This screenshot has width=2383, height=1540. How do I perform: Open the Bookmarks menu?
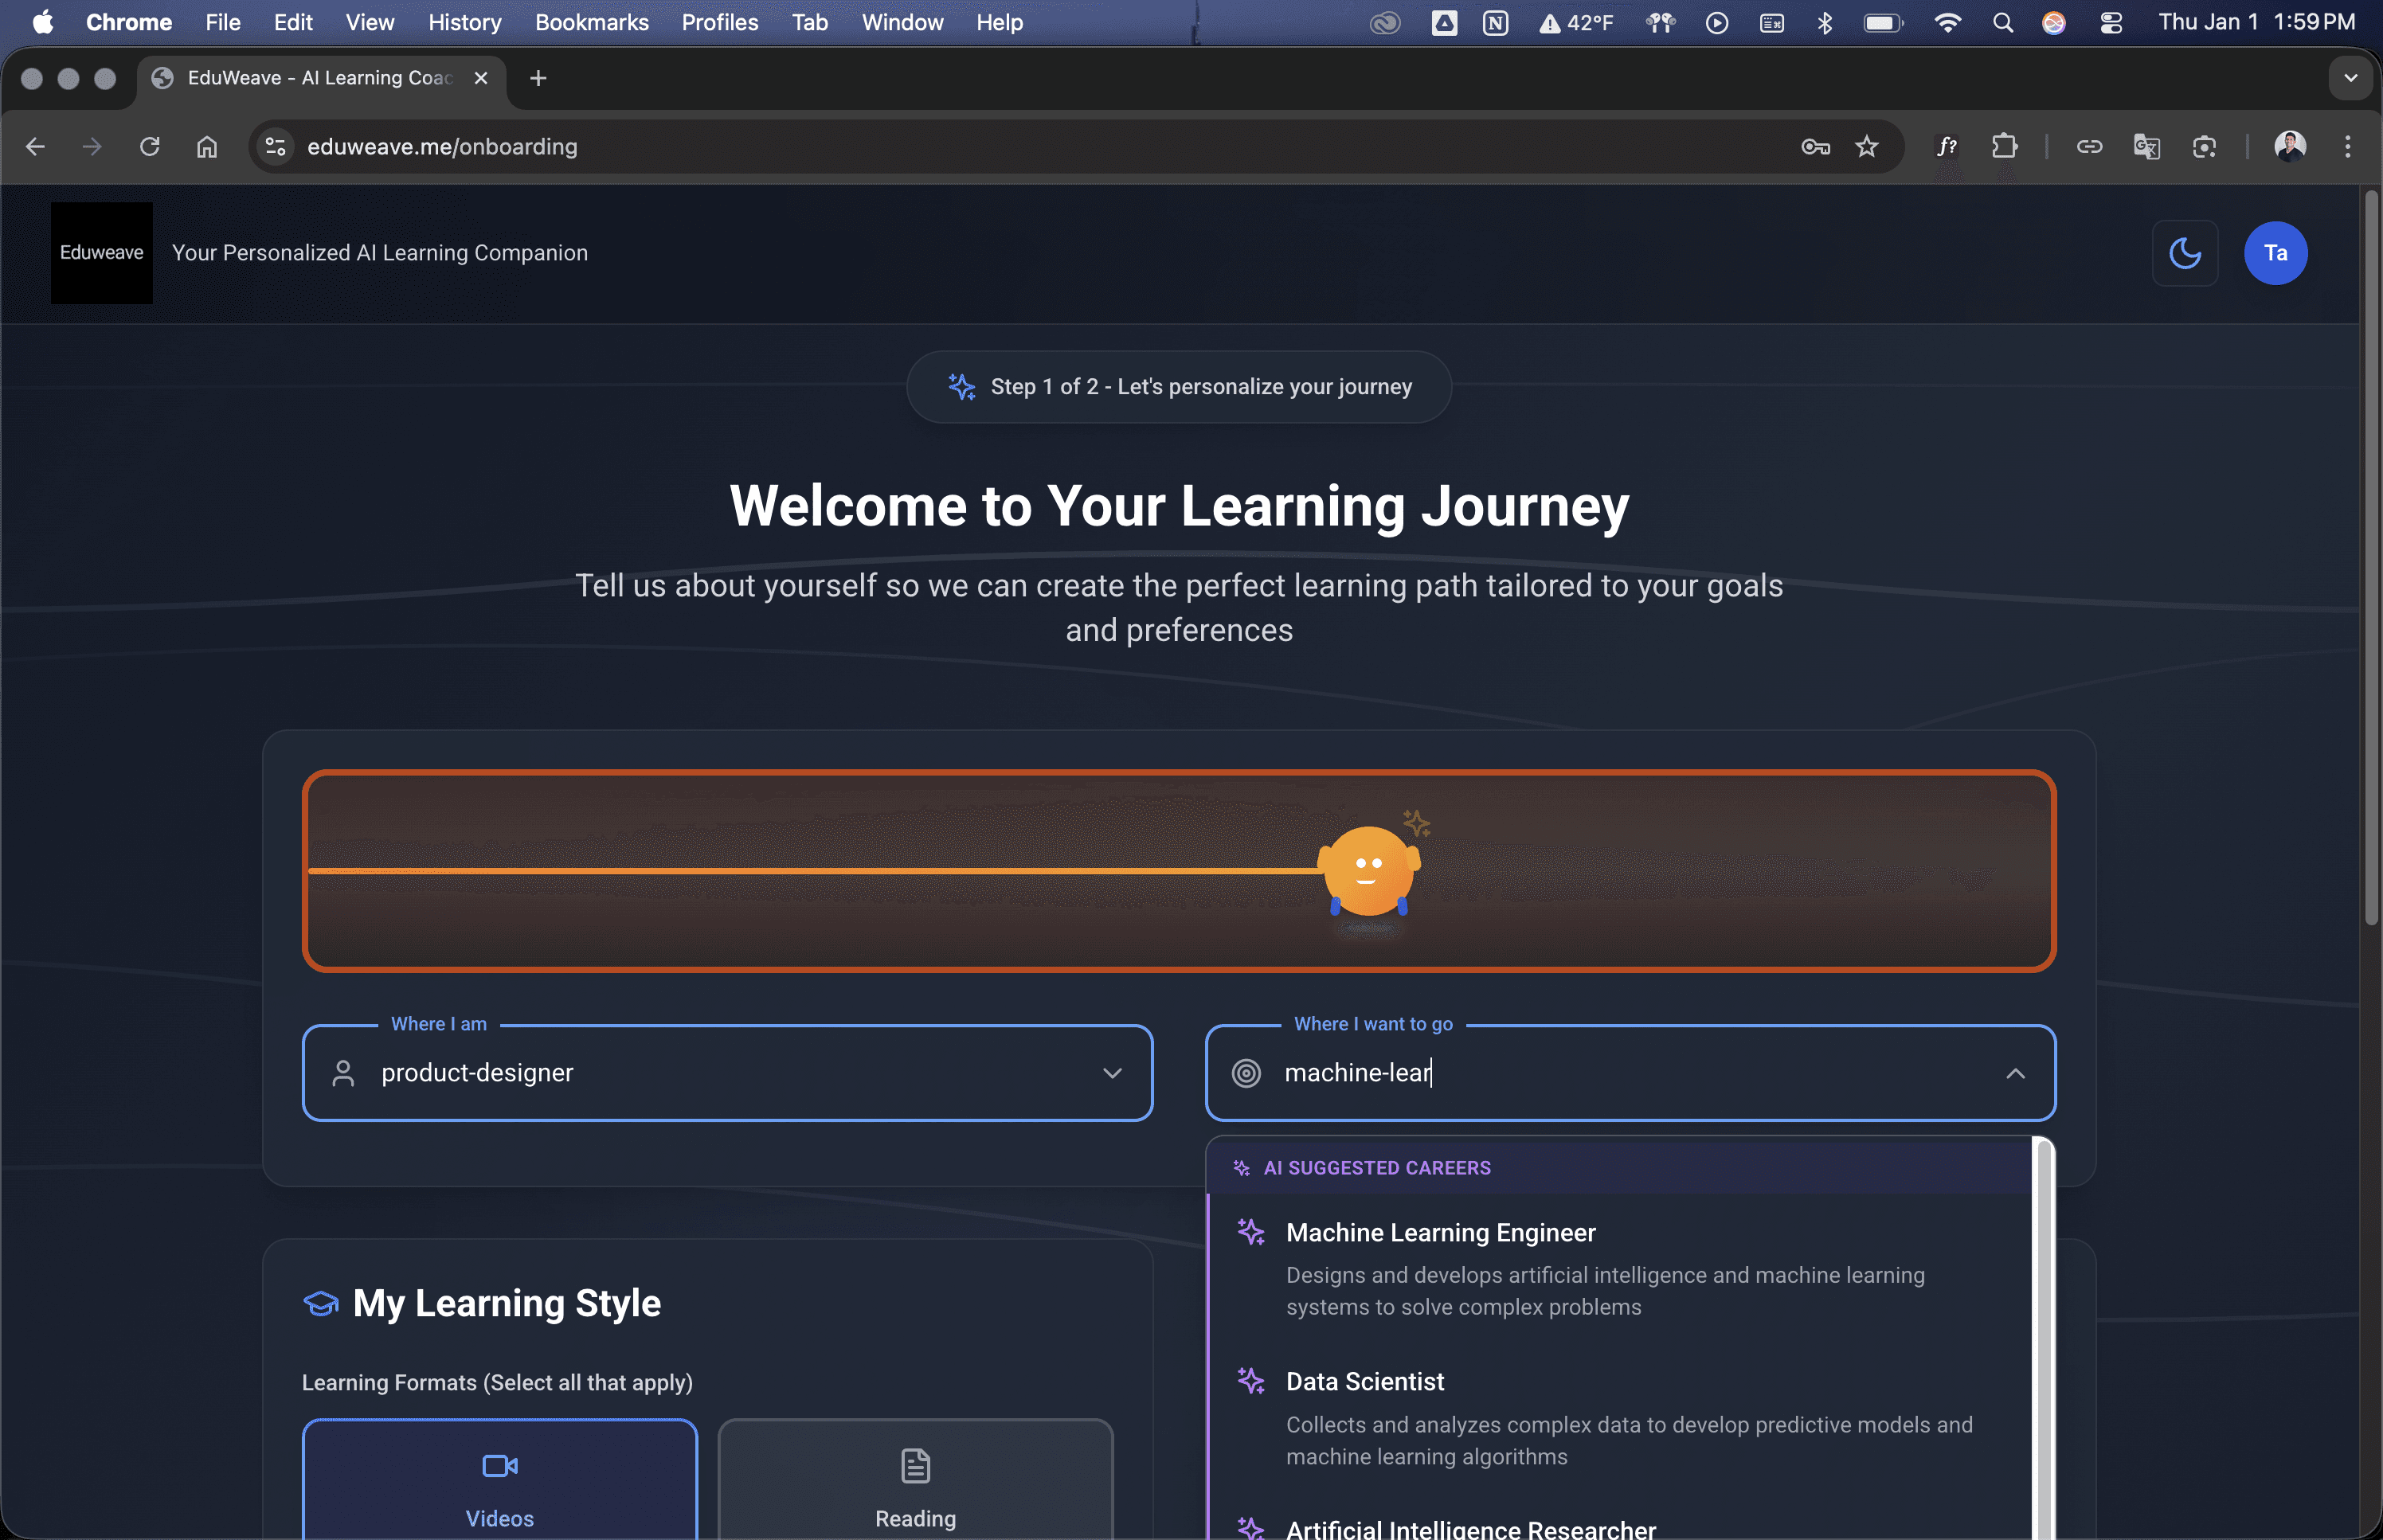point(591,22)
